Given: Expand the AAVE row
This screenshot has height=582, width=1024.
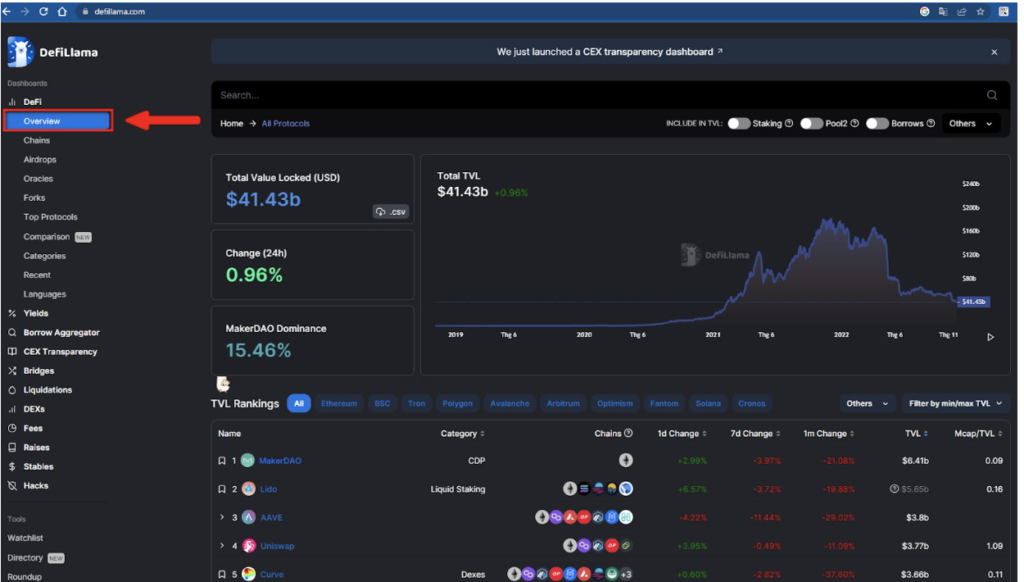Looking at the screenshot, I should (x=222, y=517).
